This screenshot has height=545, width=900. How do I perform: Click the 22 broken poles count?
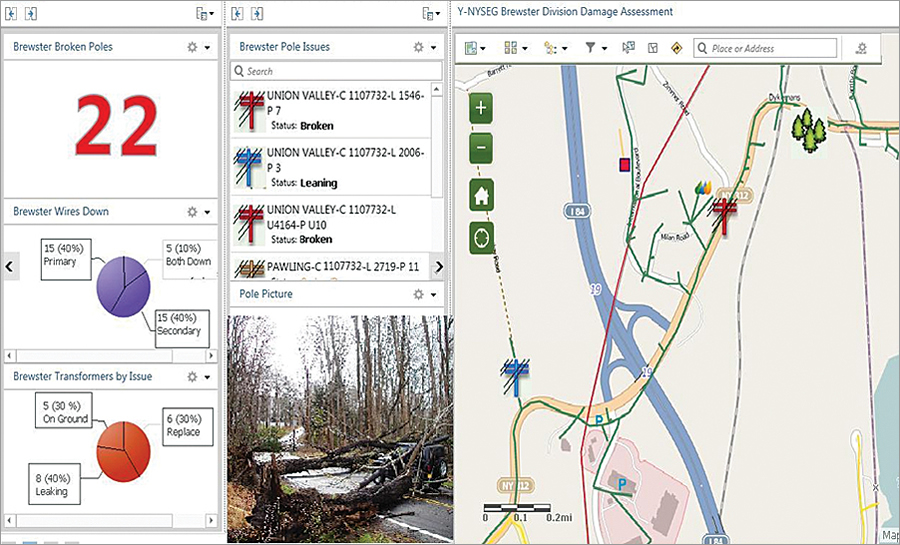coord(116,127)
